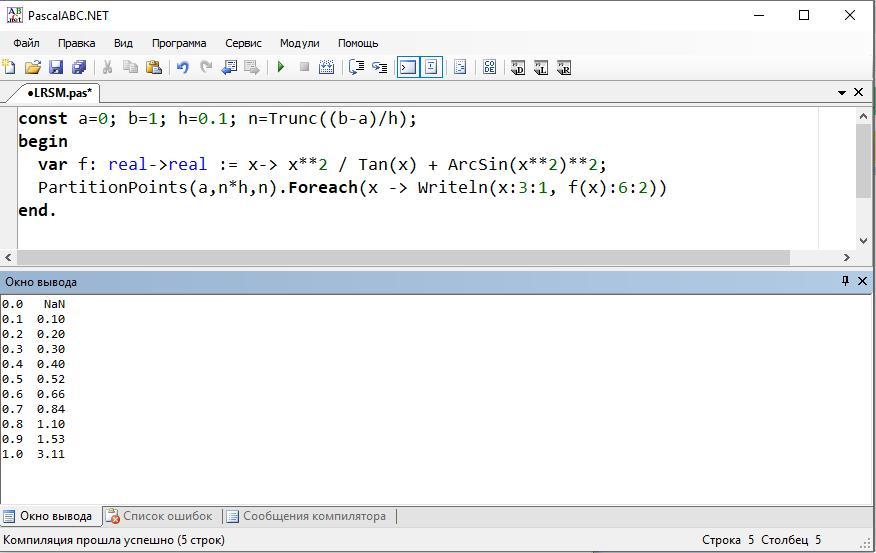Stop program execution
This screenshot has height=553, width=876.
click(x=304, y=67)
